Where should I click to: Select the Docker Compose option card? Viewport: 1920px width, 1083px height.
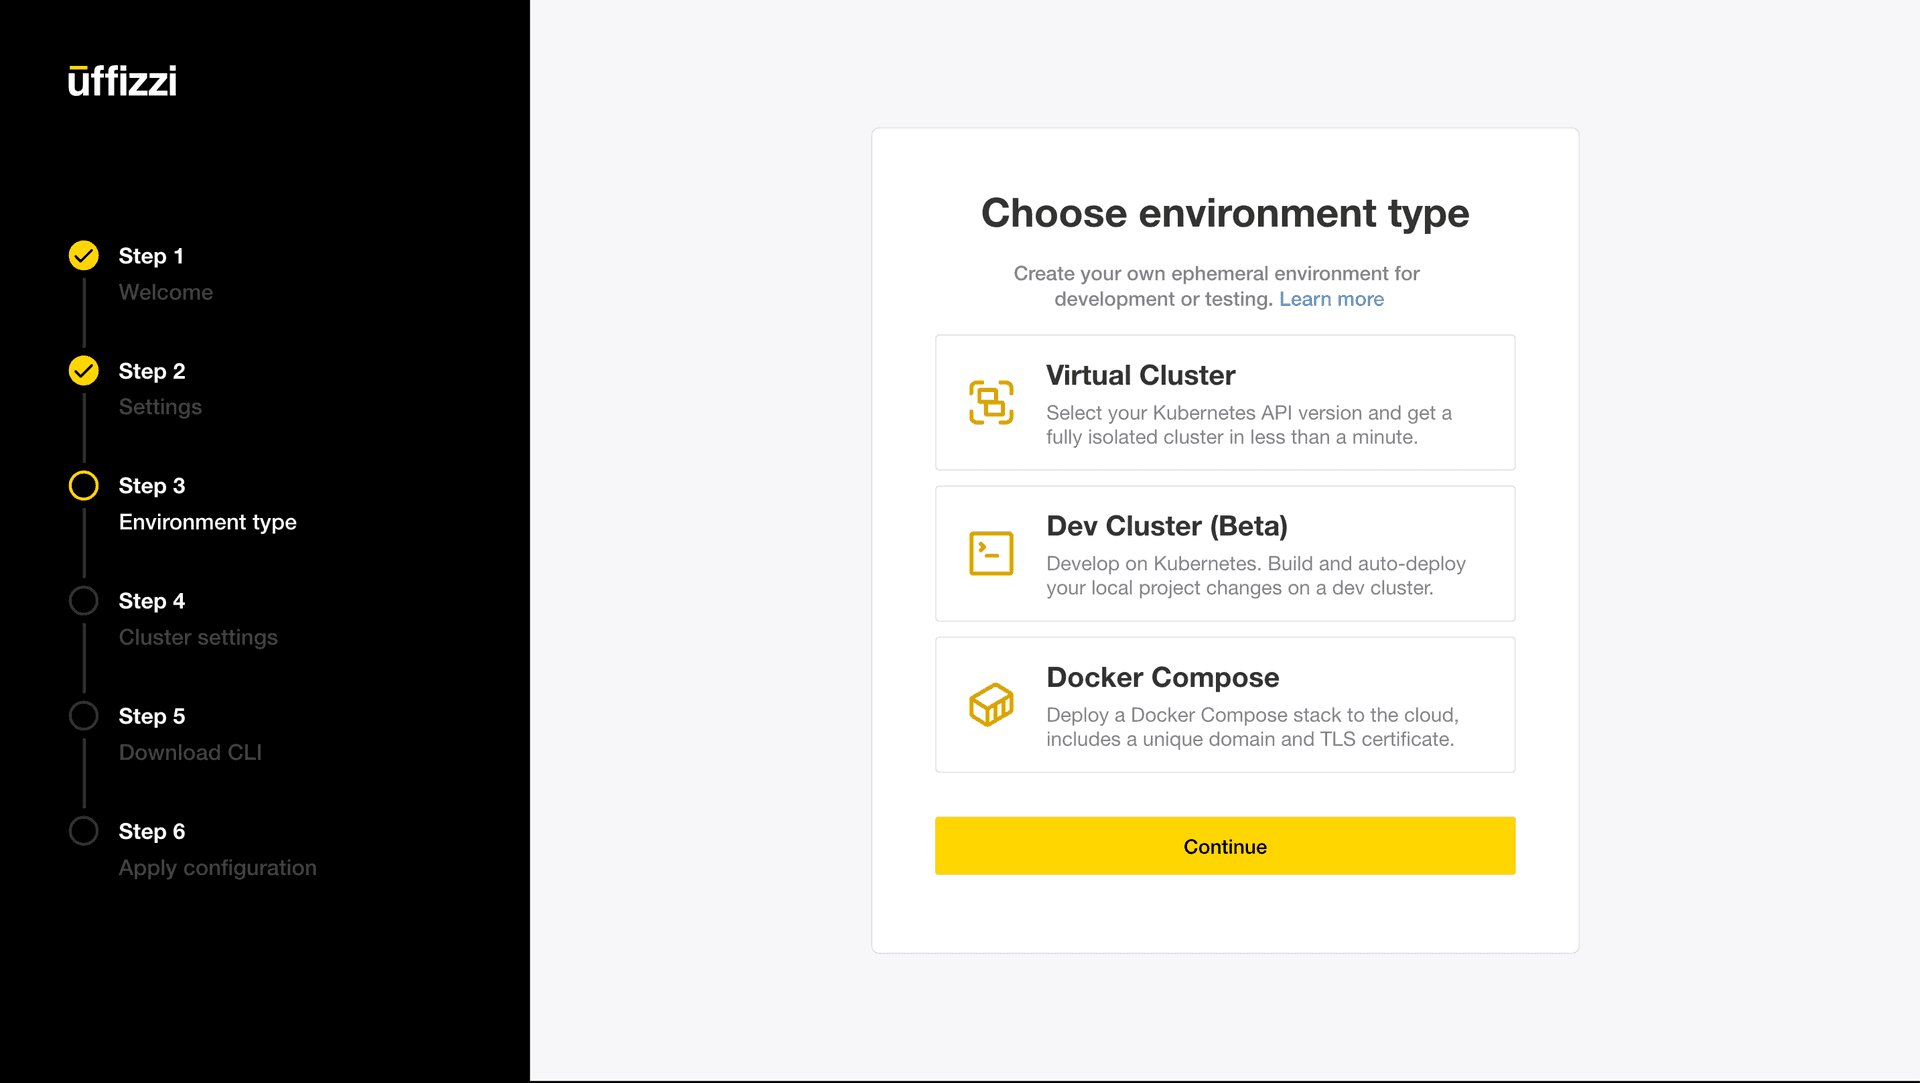point(1225,704)
